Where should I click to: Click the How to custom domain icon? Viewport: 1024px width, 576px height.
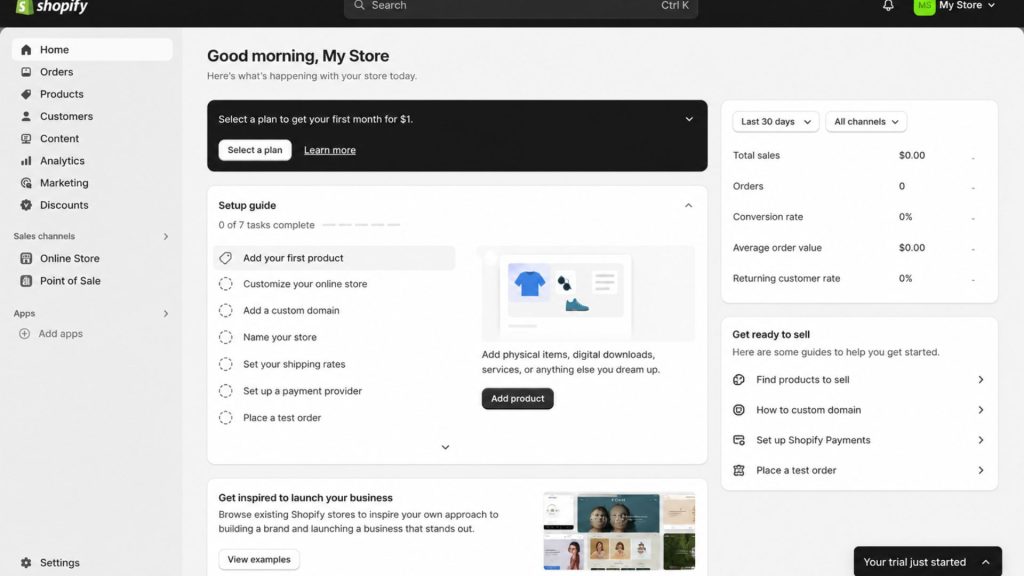click(739, 410)
